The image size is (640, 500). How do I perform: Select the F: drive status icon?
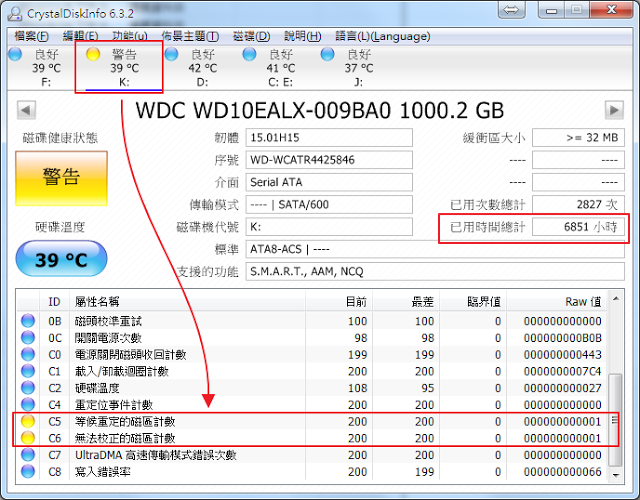(x=15, y=54)
